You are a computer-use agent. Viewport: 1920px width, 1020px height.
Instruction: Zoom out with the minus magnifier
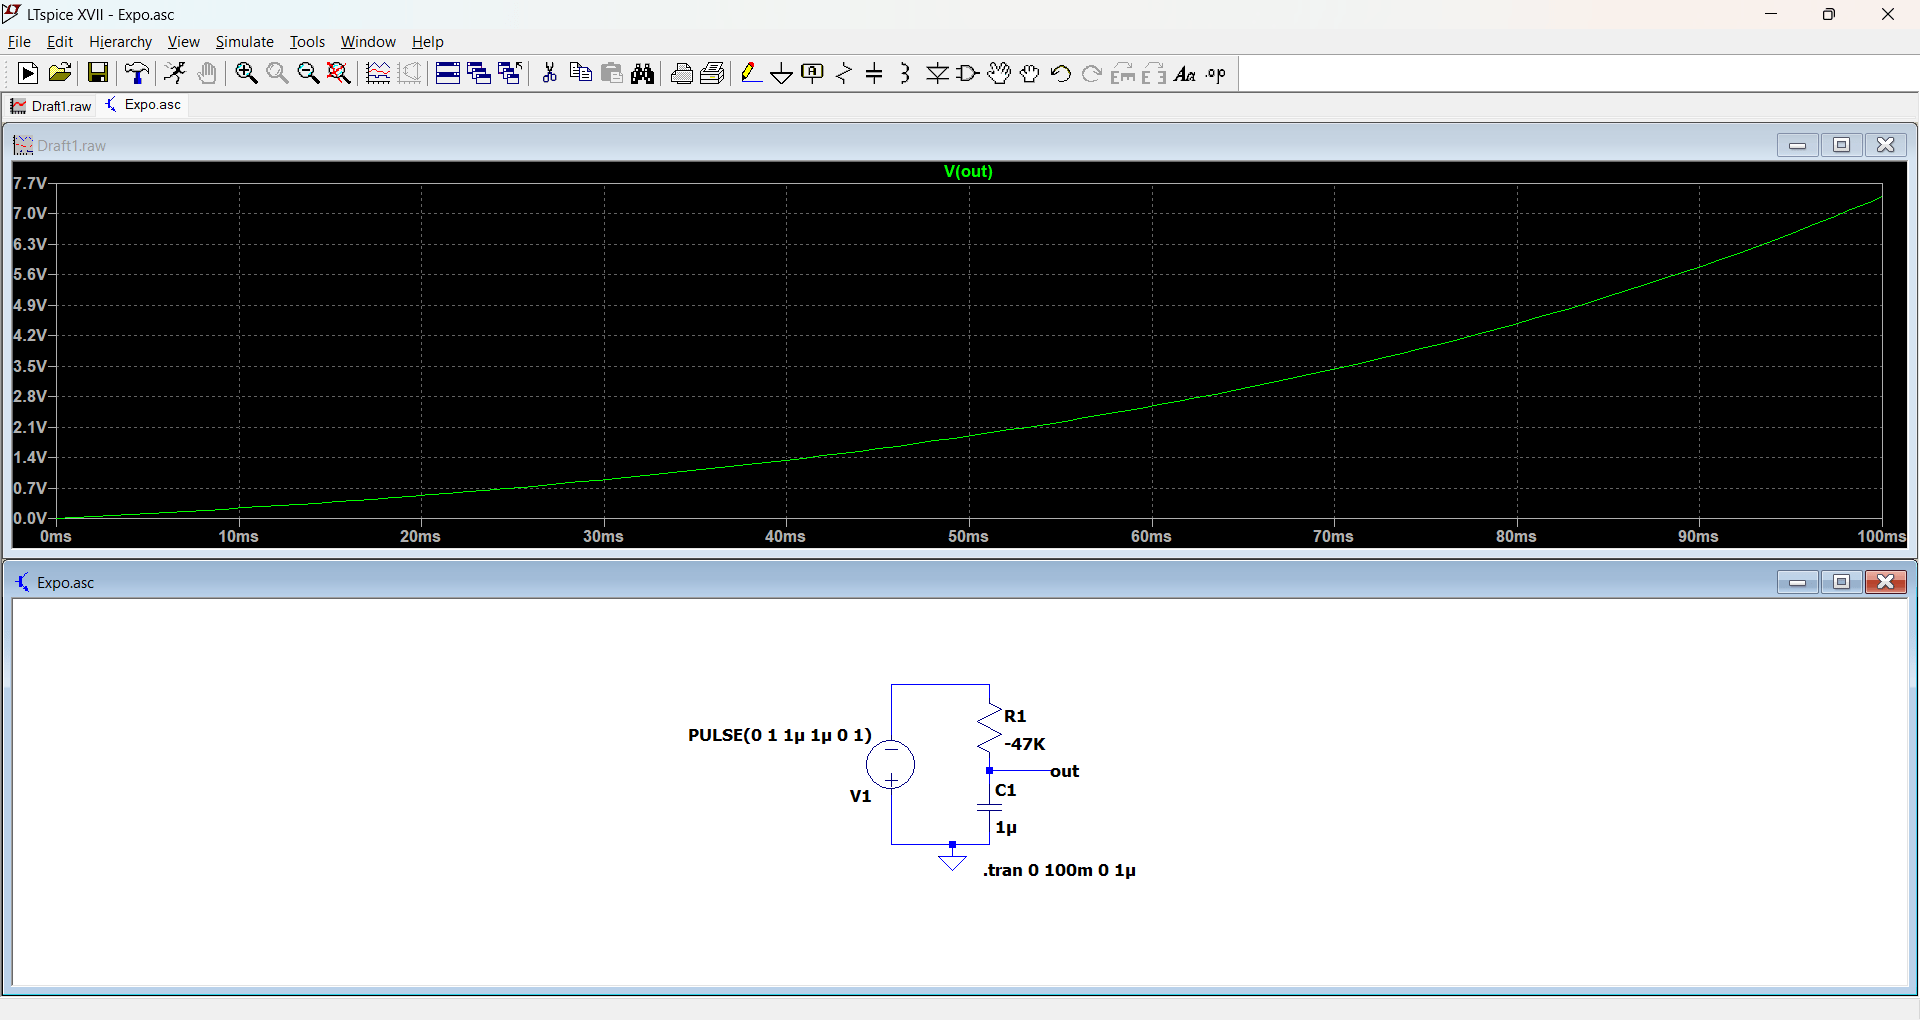point(308,73)
